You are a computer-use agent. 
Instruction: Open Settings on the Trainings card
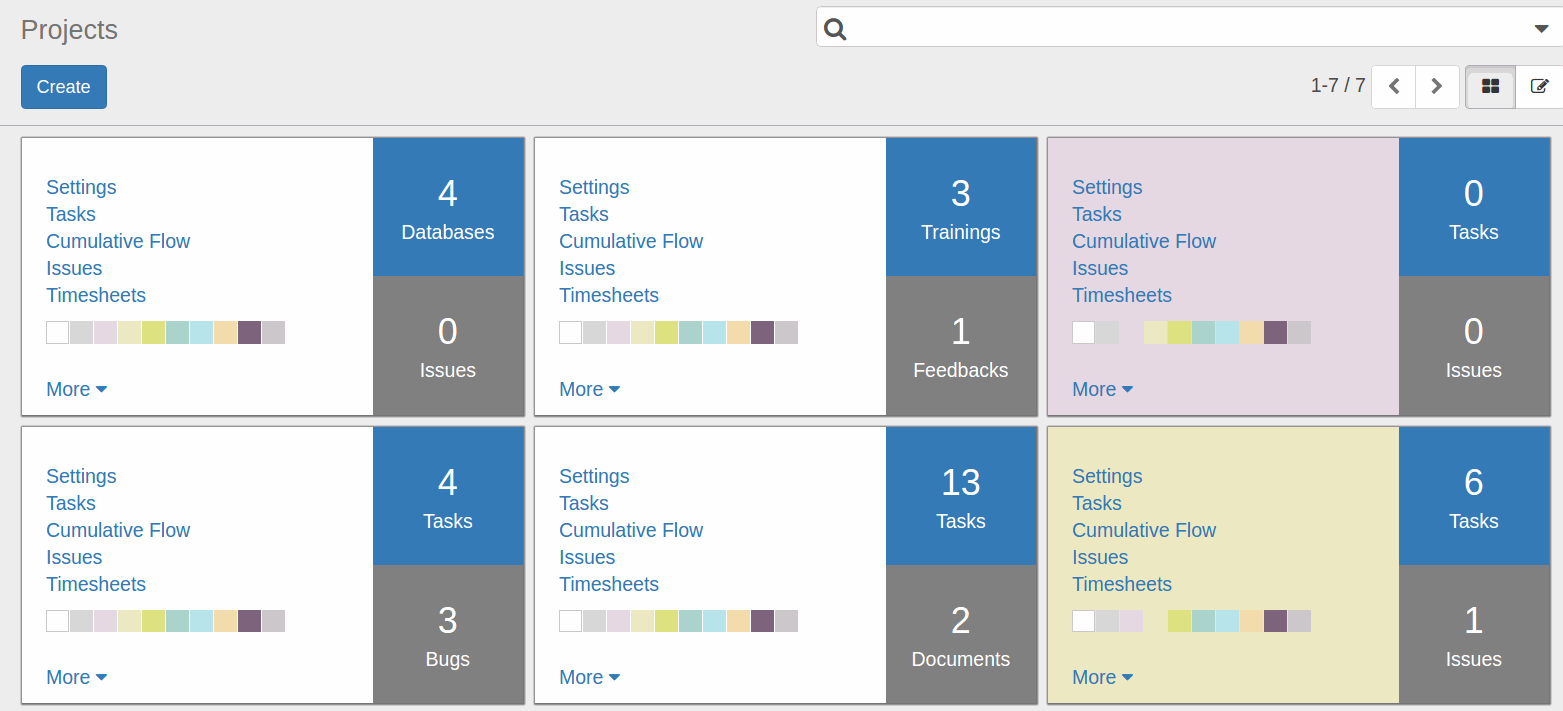coord(594,187)
